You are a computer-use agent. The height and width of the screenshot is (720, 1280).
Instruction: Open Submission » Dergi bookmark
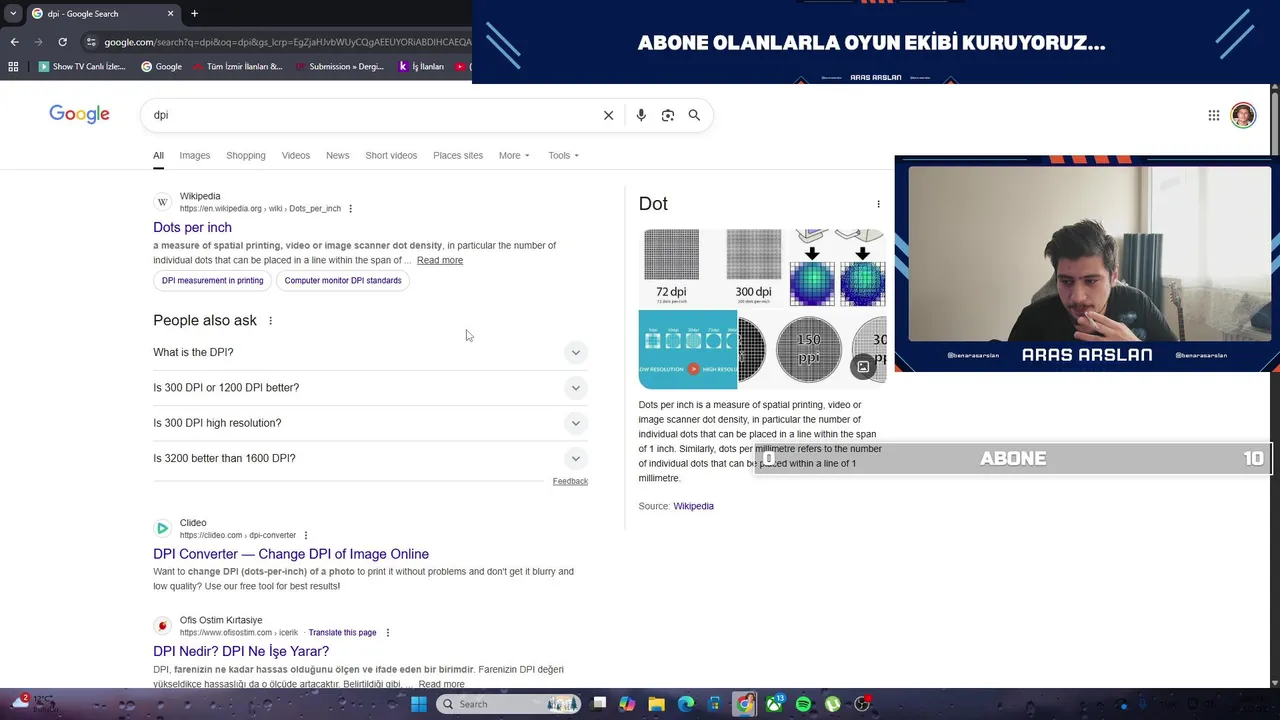point(339,67)
